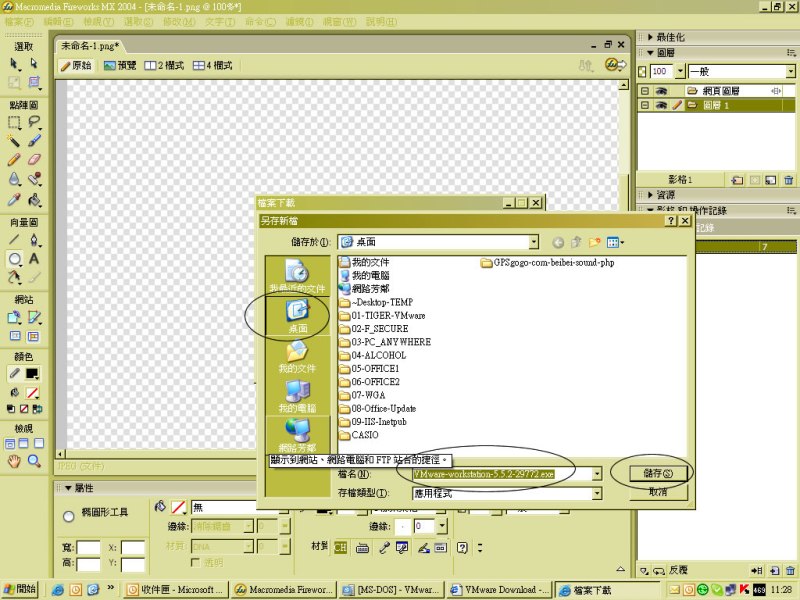
Task: Open the 檔案(F) menu
Action: pyautogui.click(x=19, y=22)
